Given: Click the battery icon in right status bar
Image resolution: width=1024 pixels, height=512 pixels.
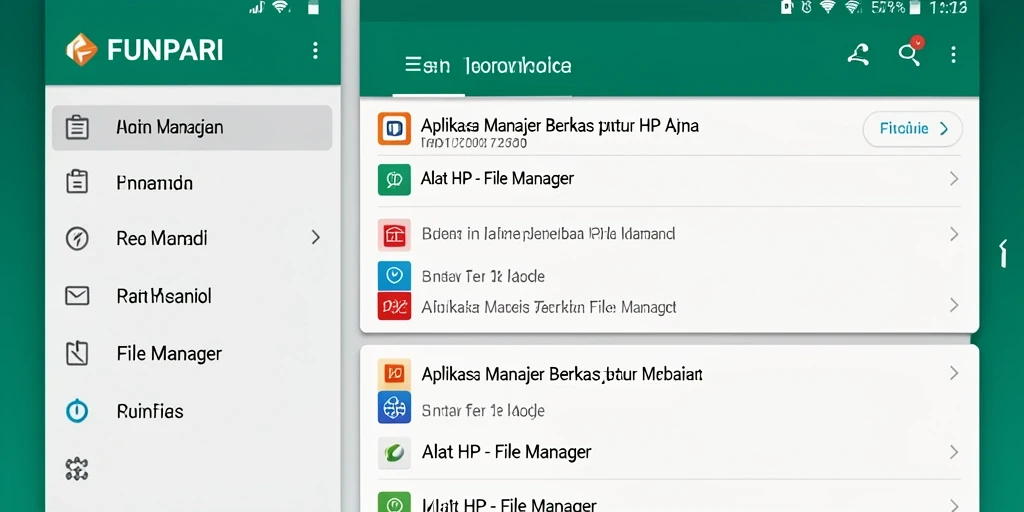Looking at the screenshot, I should [915, 8].
